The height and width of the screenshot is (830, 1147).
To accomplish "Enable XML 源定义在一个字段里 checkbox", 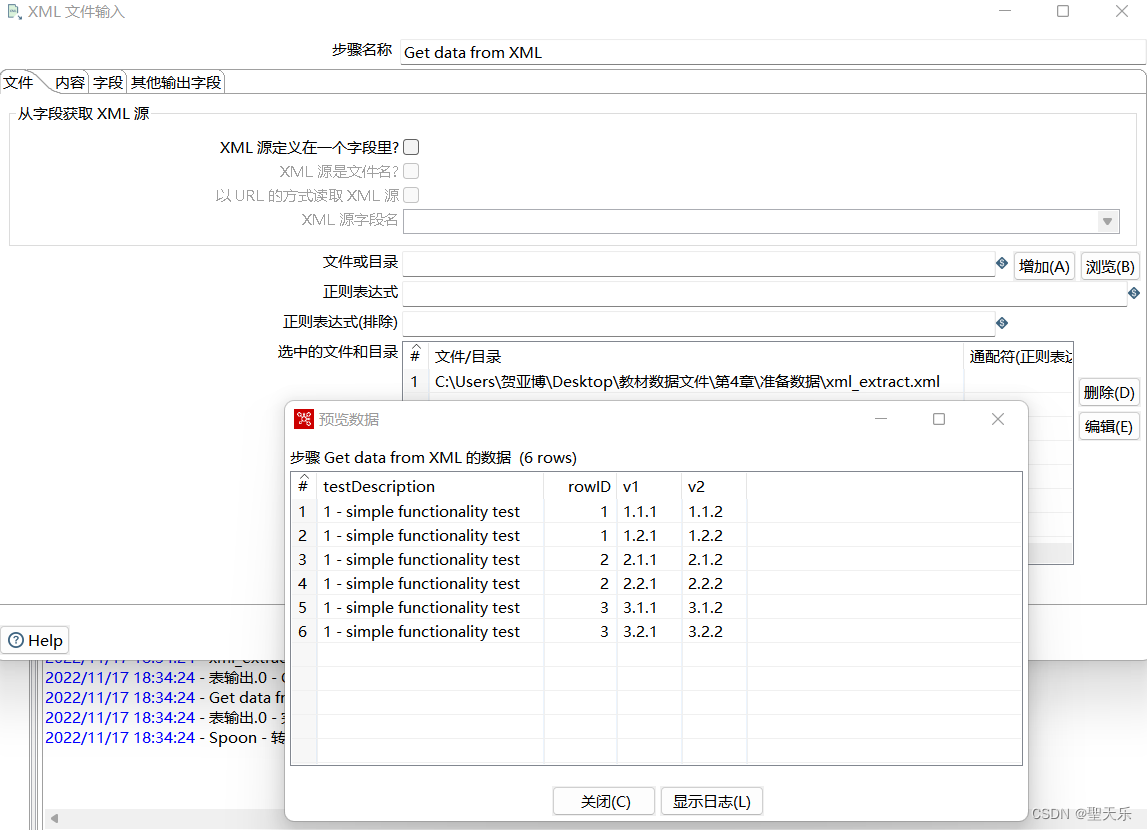I will [411, 146].
